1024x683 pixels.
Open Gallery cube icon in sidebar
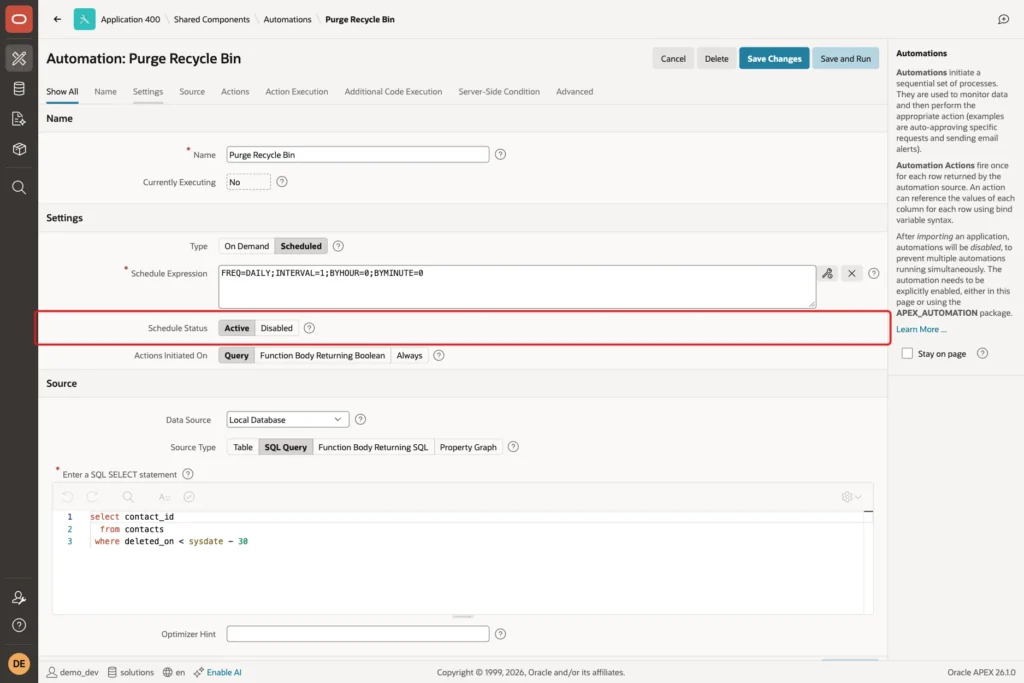click(x=19, y=149)
